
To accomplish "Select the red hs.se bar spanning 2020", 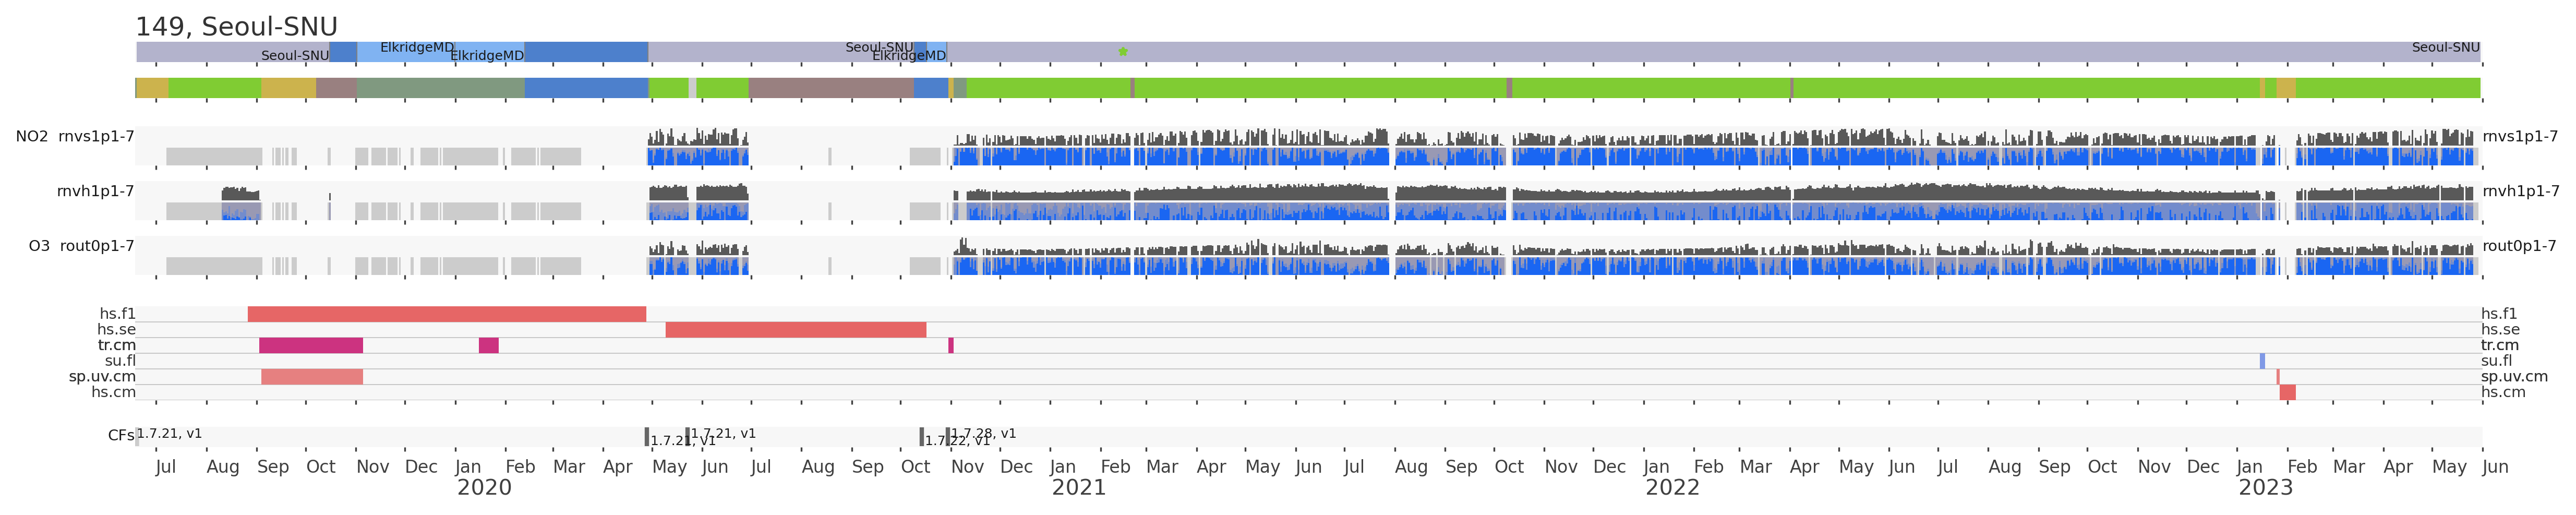I will tap(795, 330).
